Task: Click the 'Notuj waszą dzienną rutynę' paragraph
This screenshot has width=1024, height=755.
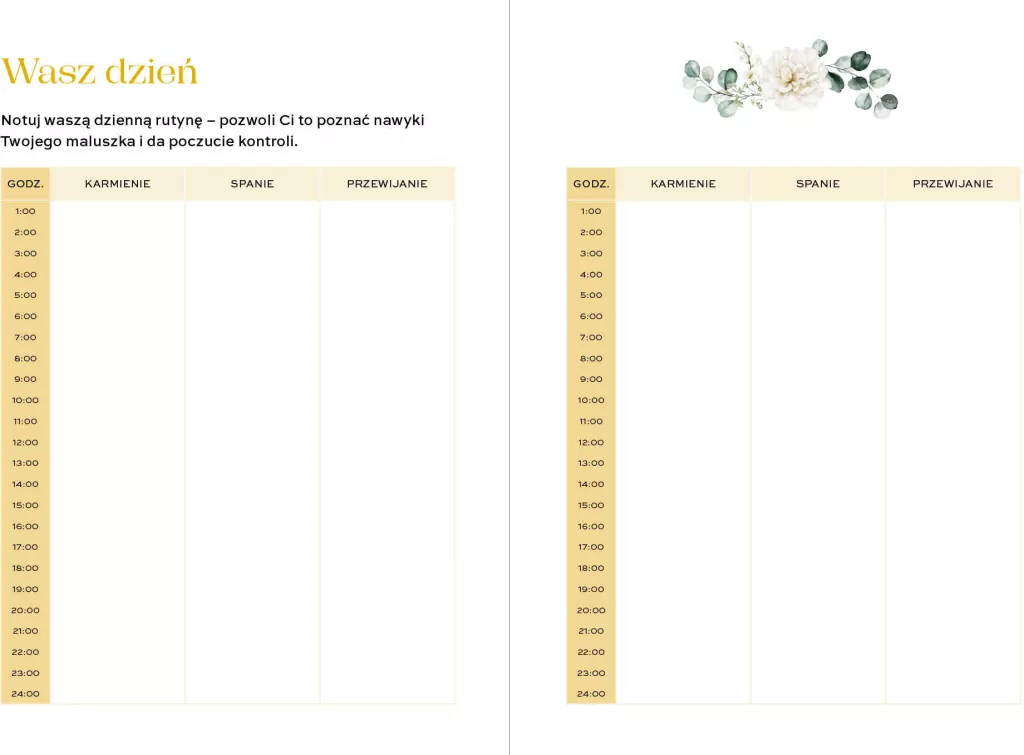Action: [213, 131]
